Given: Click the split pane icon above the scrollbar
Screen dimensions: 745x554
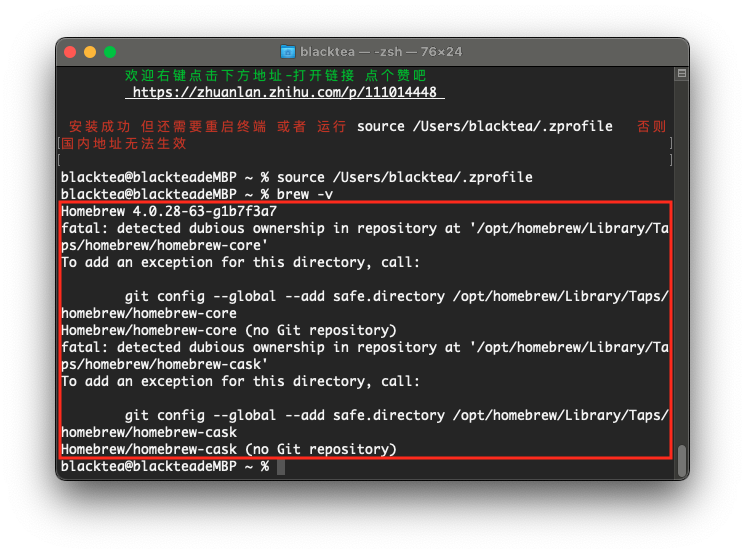Looking at the screenshot, I should click(682, 73).
